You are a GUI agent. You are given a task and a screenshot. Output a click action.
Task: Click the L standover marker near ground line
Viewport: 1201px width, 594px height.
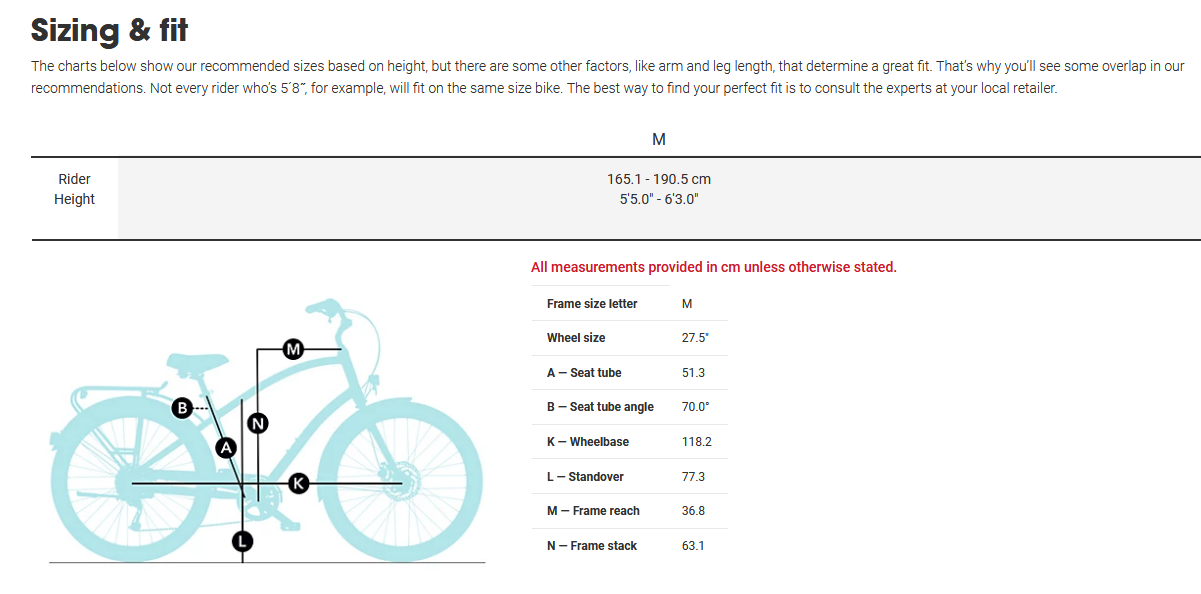point(242,542)
